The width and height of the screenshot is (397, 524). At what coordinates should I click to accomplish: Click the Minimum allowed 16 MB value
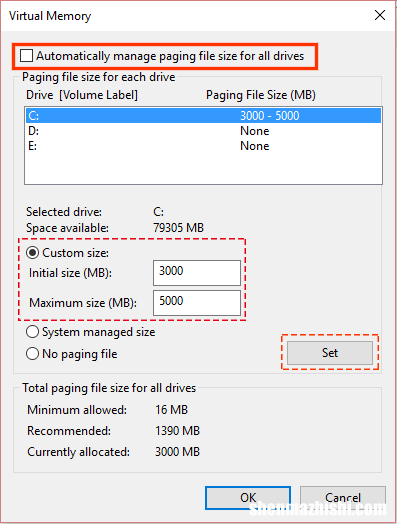[171, 410]
